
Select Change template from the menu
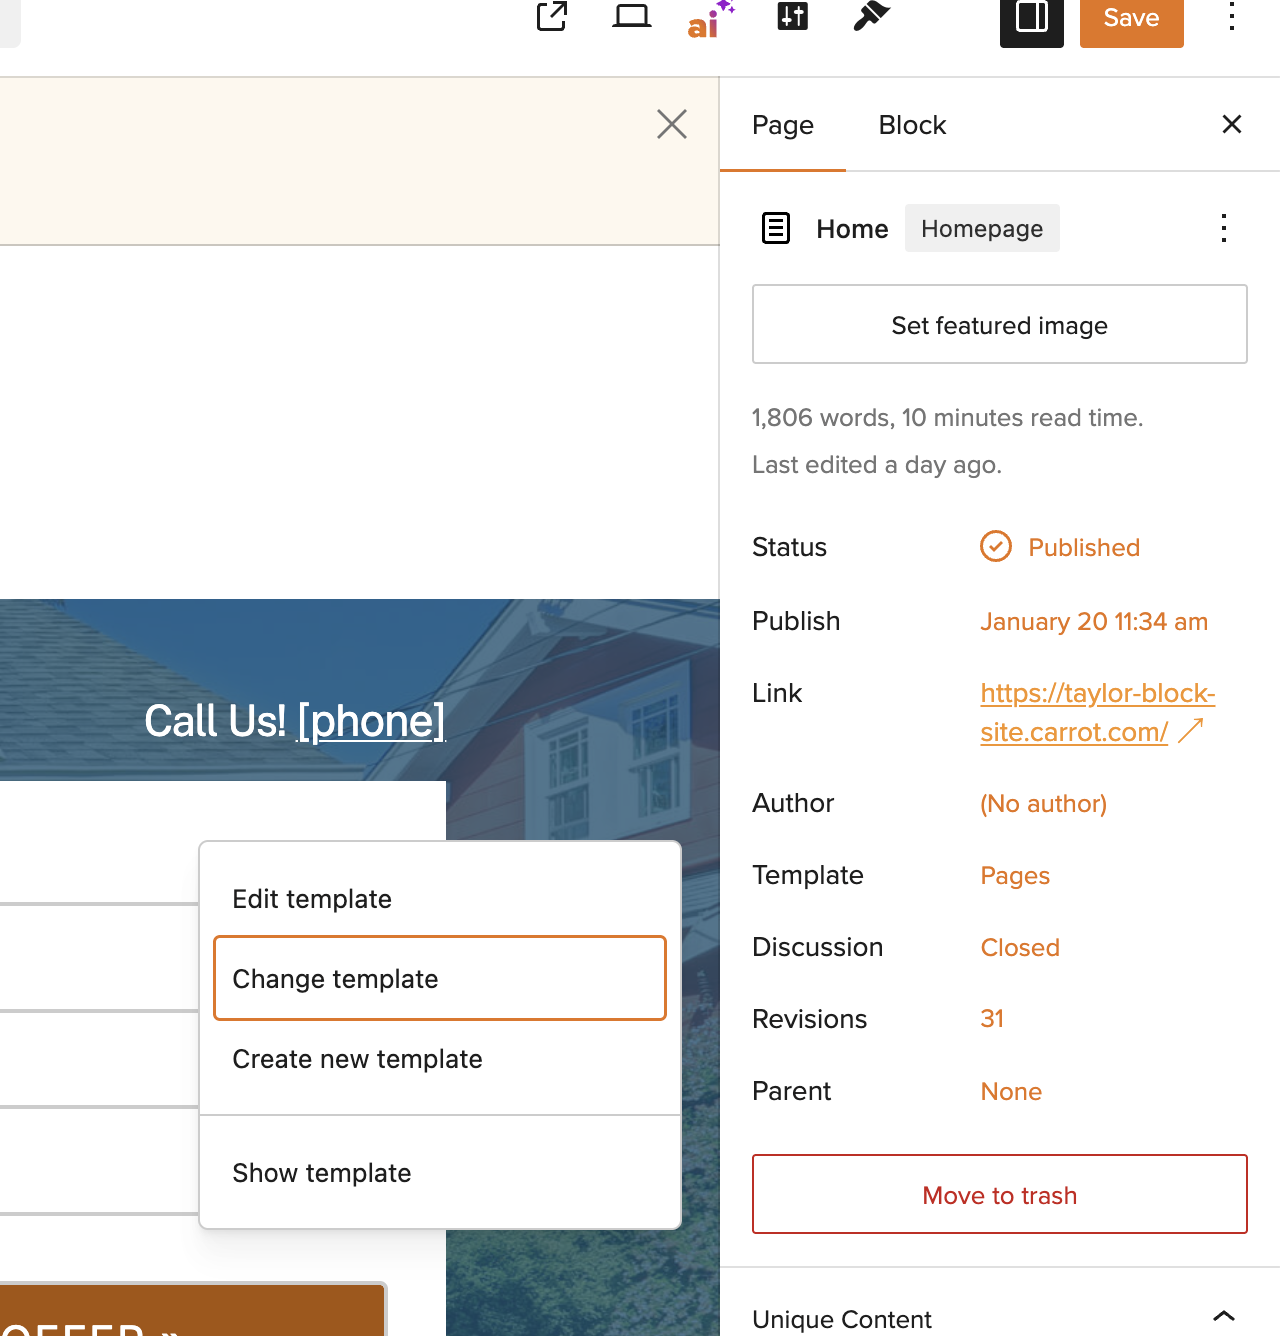click(439, 978)
